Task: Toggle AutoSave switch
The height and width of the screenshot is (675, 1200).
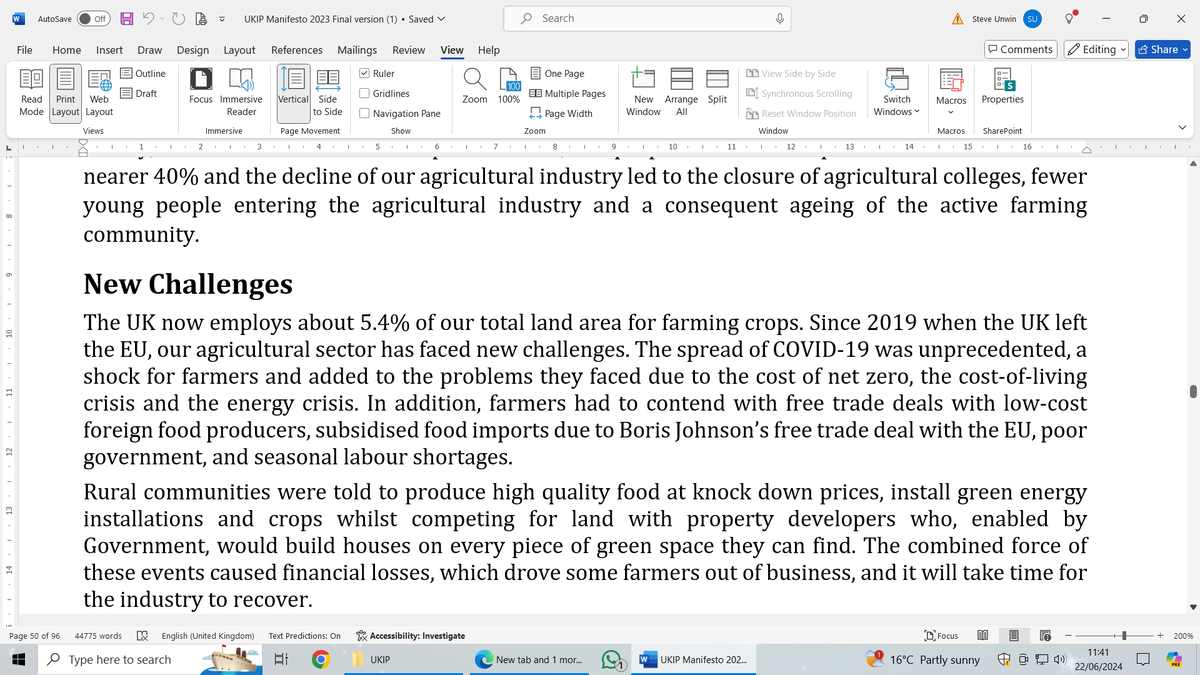Action: (x=93, y=19)
